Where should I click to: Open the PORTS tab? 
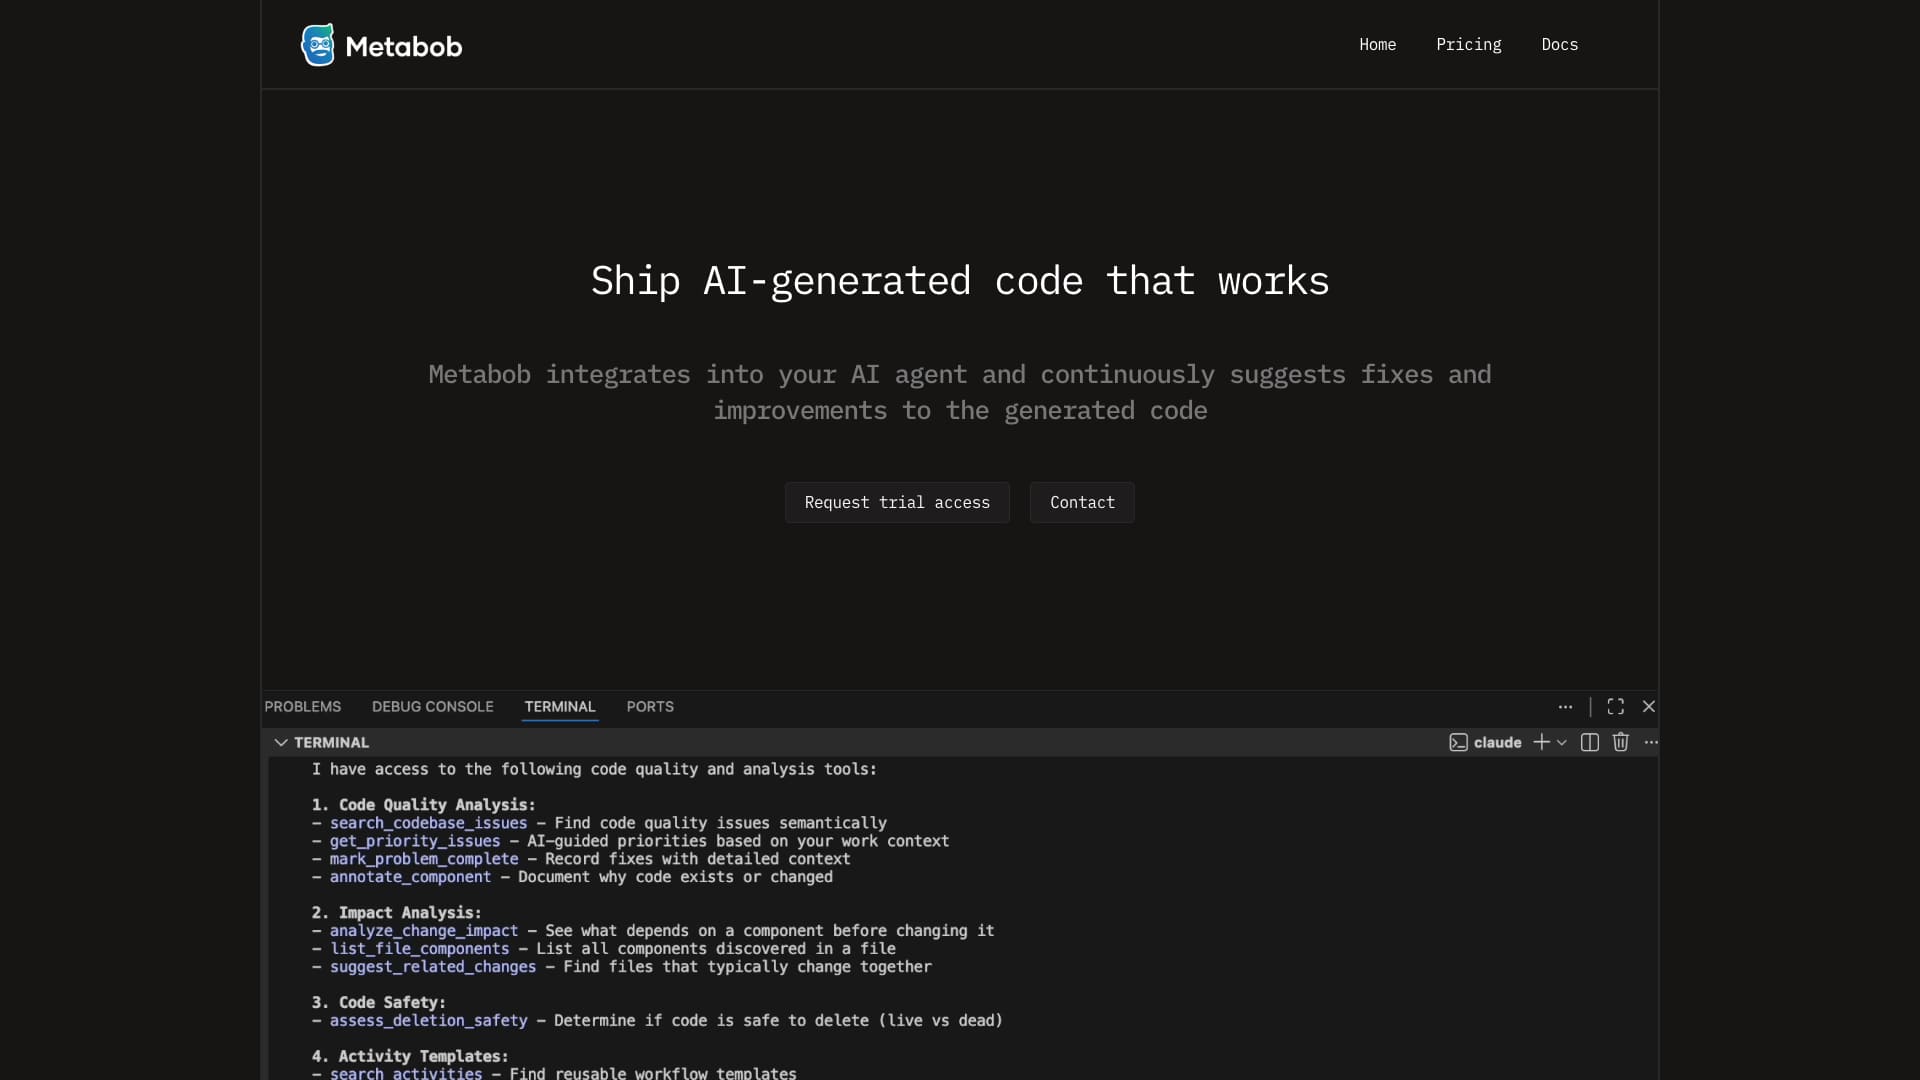[650, 706]
